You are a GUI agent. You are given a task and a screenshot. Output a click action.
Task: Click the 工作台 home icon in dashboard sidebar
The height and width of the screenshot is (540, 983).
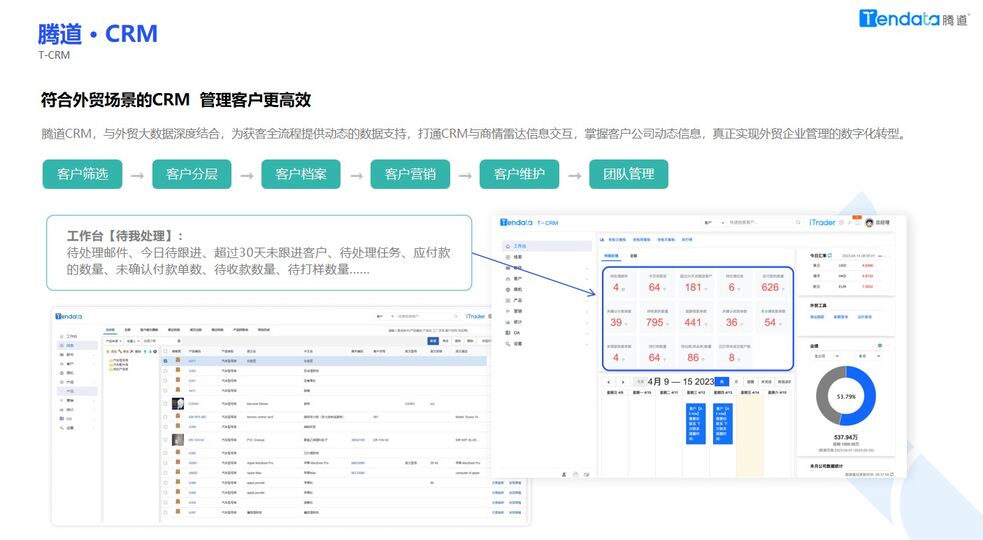point(508,246)
